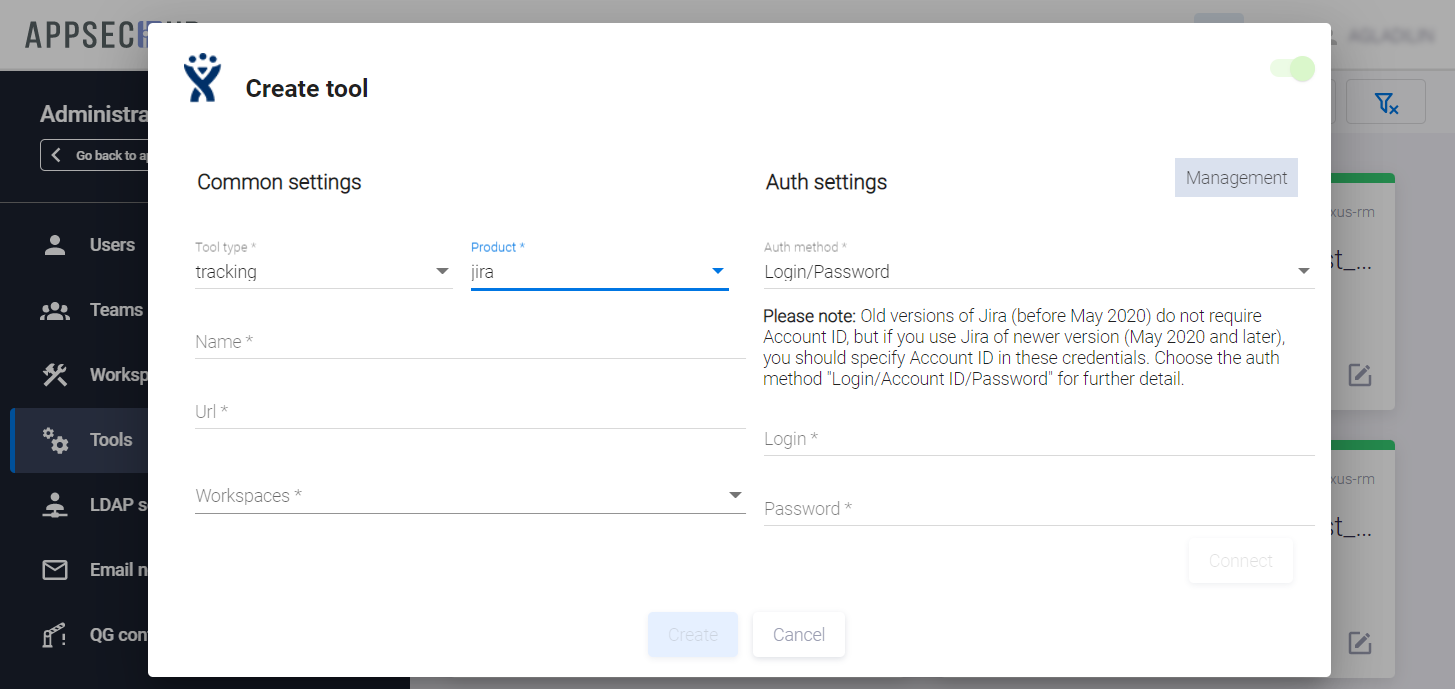Select the Password input field

[x=1038, y=509]
